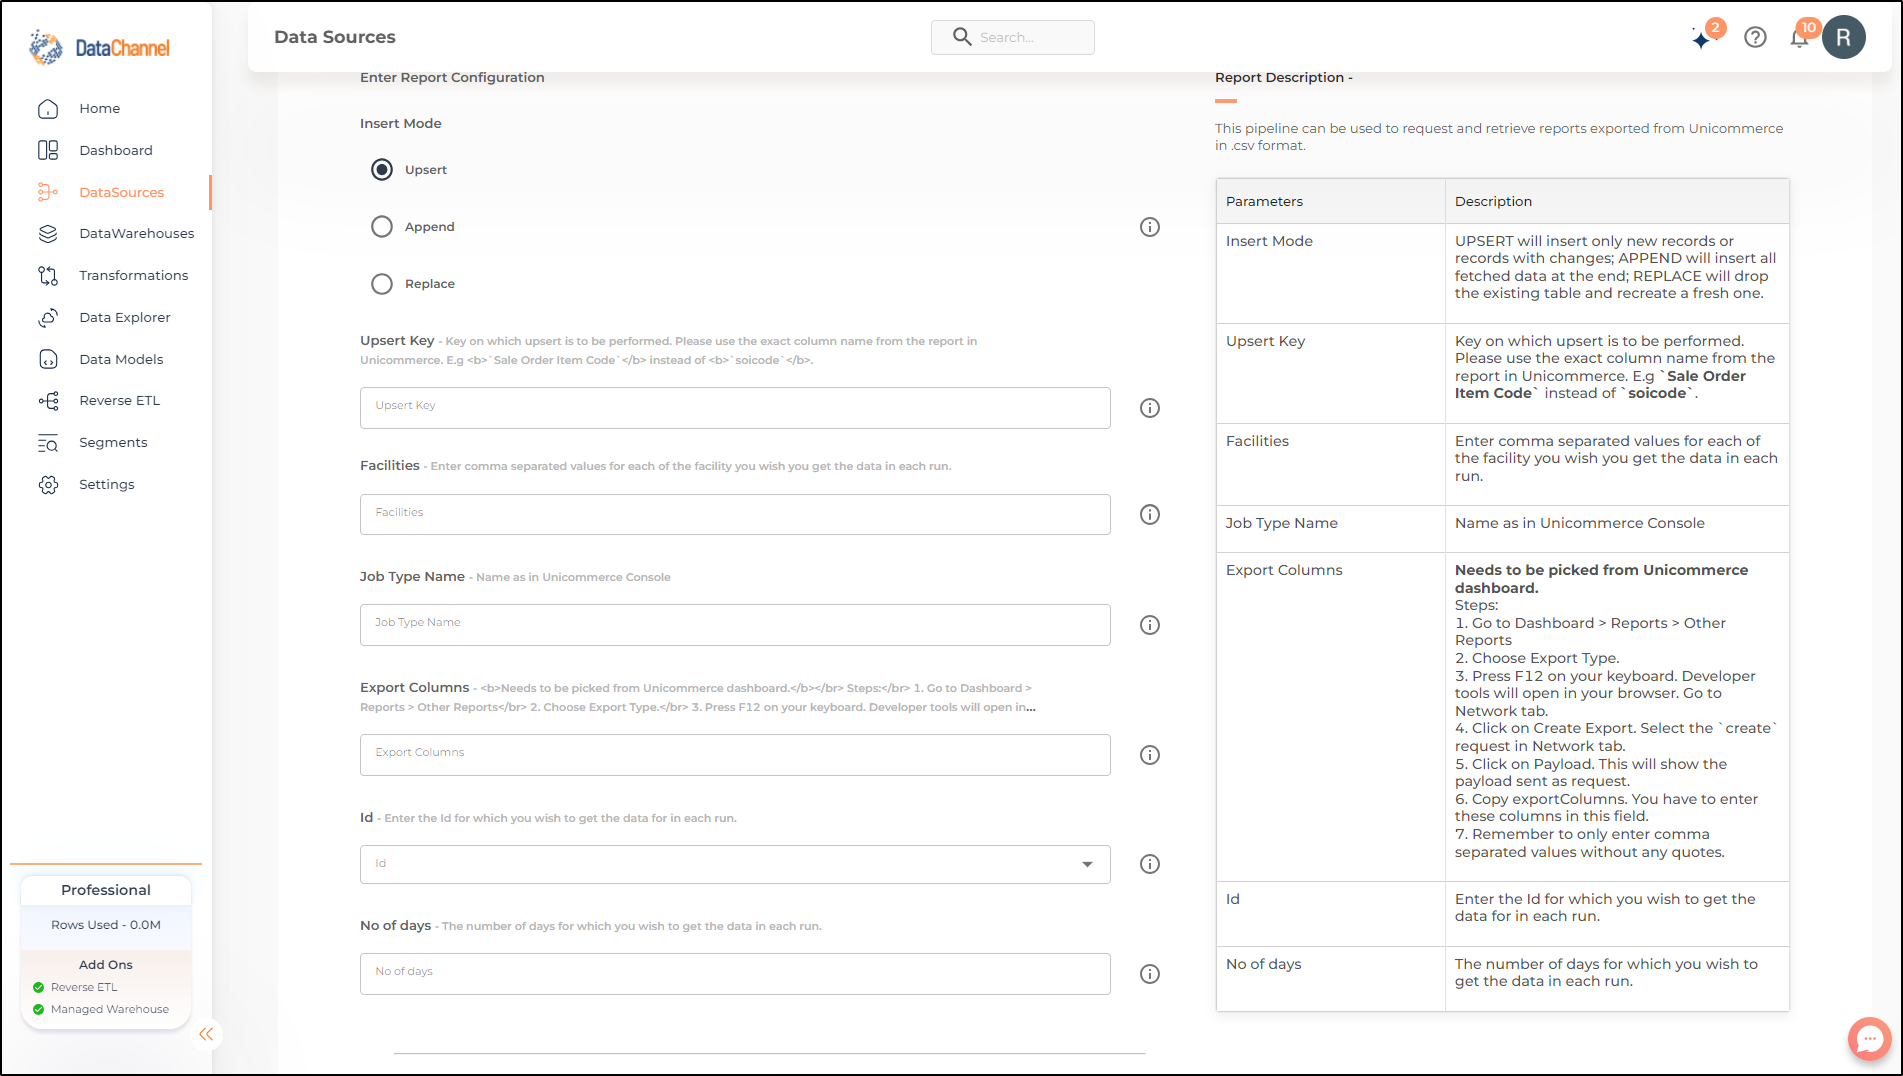Show info for No of days field

[1150, 974]
